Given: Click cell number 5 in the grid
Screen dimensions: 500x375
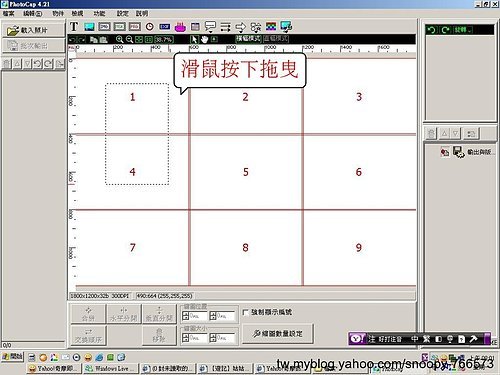Looking at the screenshot, I should pyautogui.click(x=246, y=172).
